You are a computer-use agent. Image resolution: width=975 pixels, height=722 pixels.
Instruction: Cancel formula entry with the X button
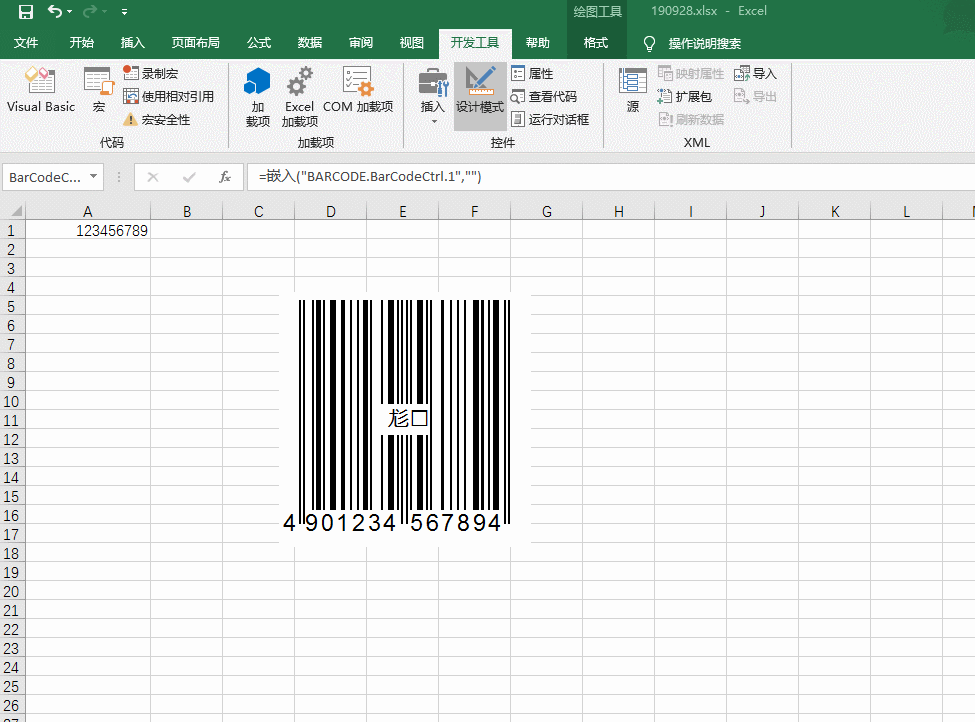pos(152,177)
